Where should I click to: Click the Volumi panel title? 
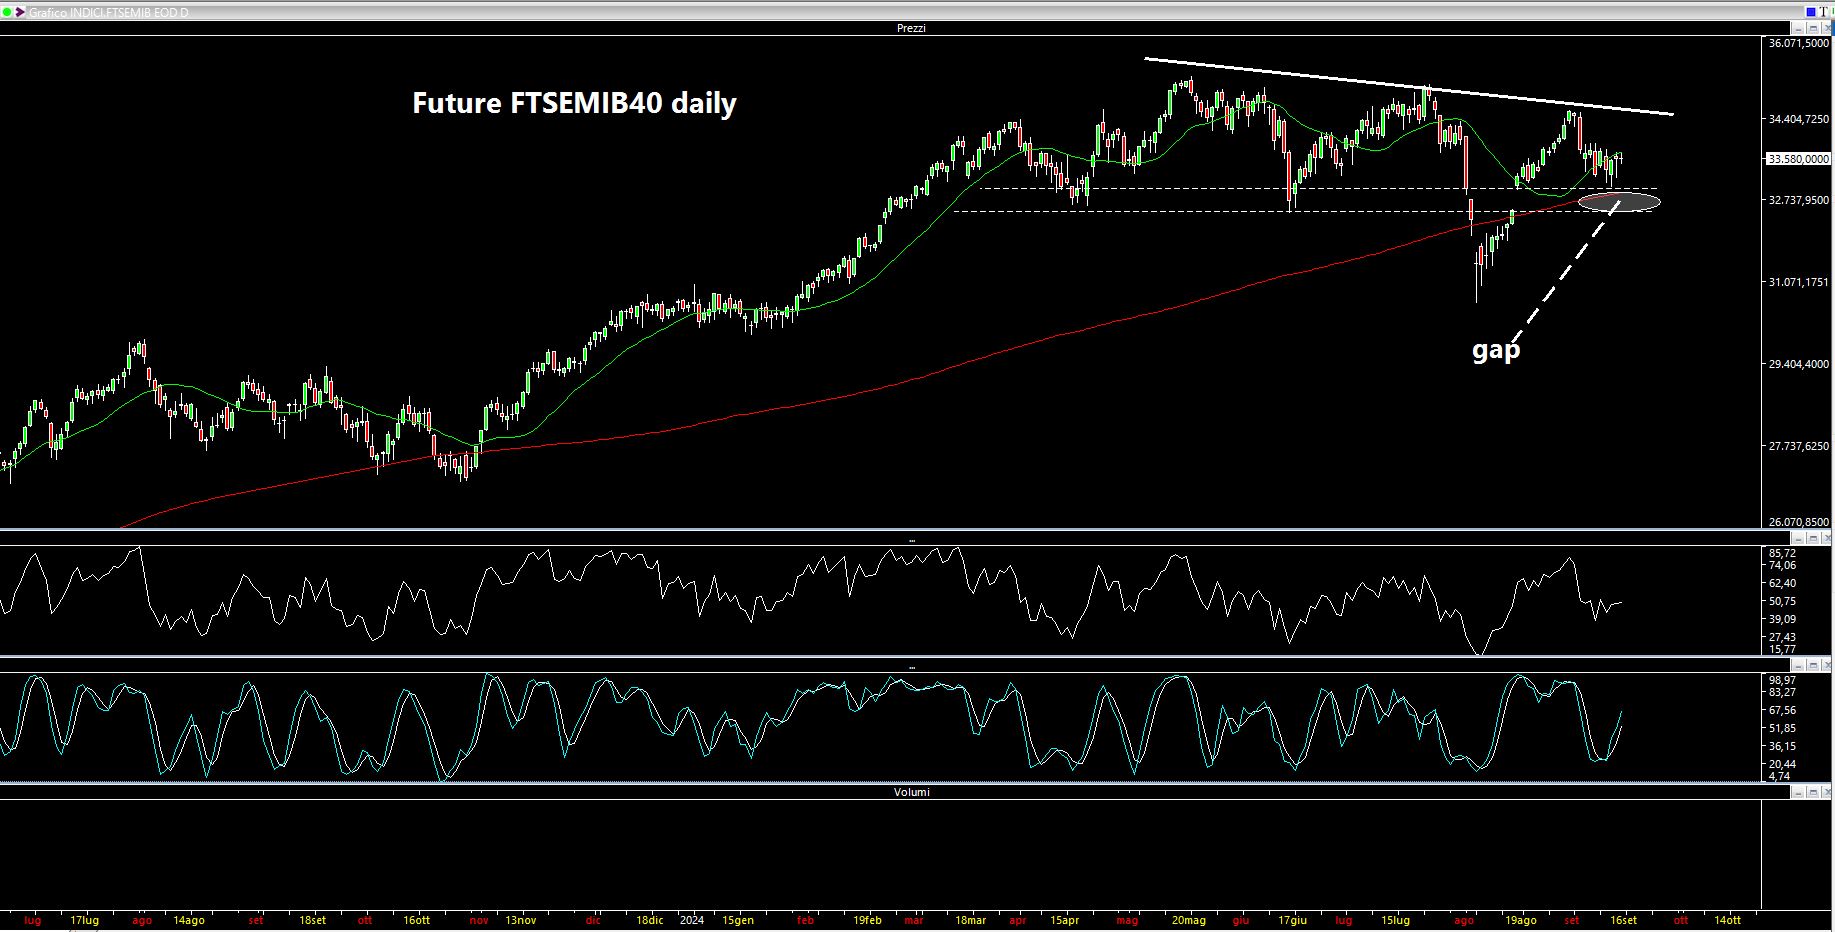[x=911, y=792]
